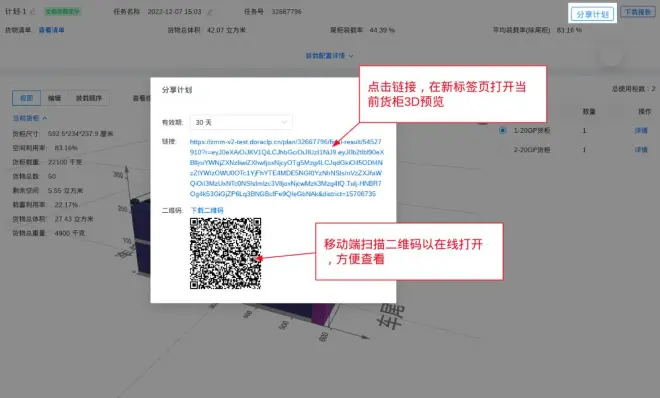Click the 83.16 % average loading rate
This screenshot has width=660, height=398.
pyautogui.click(x=569, y=30)
